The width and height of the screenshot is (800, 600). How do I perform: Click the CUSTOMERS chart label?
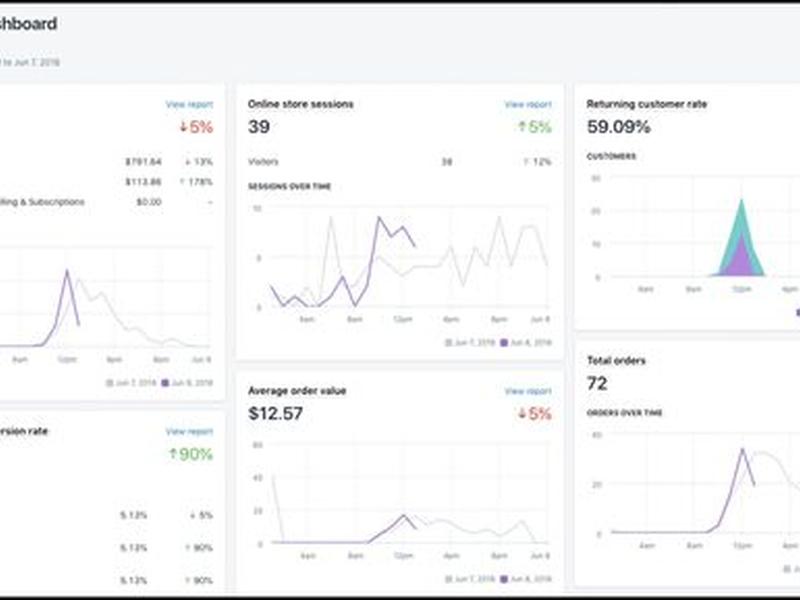coord(611,156)
